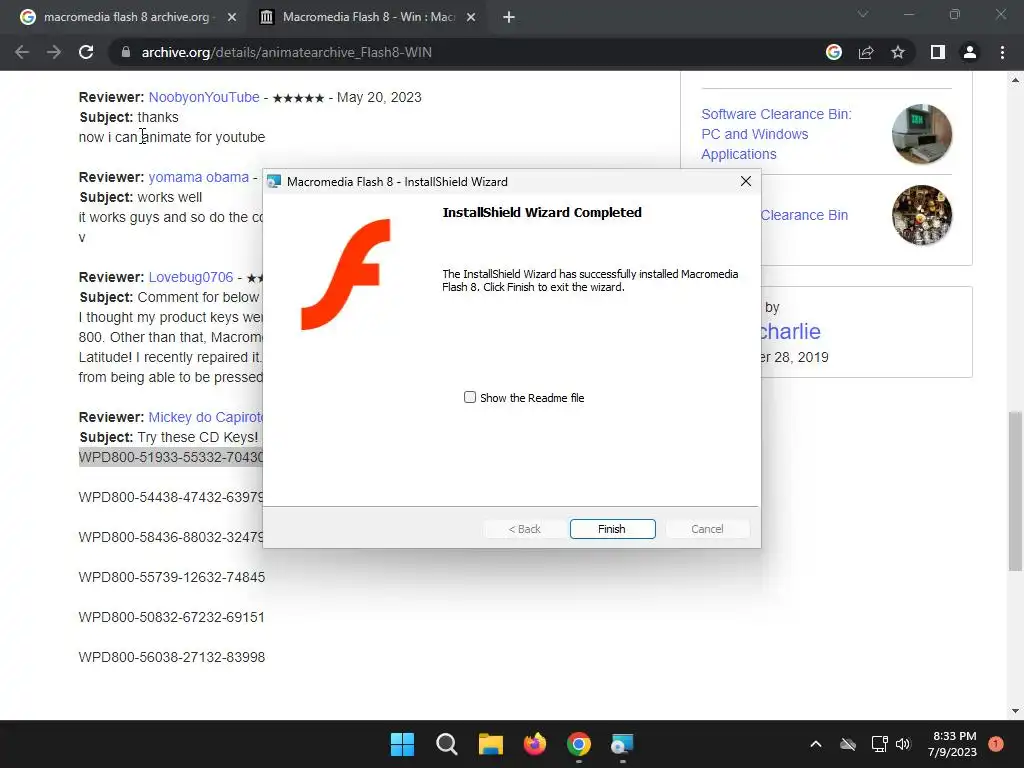Viewport: 1024px width, 768px height.
Task: Click the scrollbar down arrow
Action: [1015, 711]
